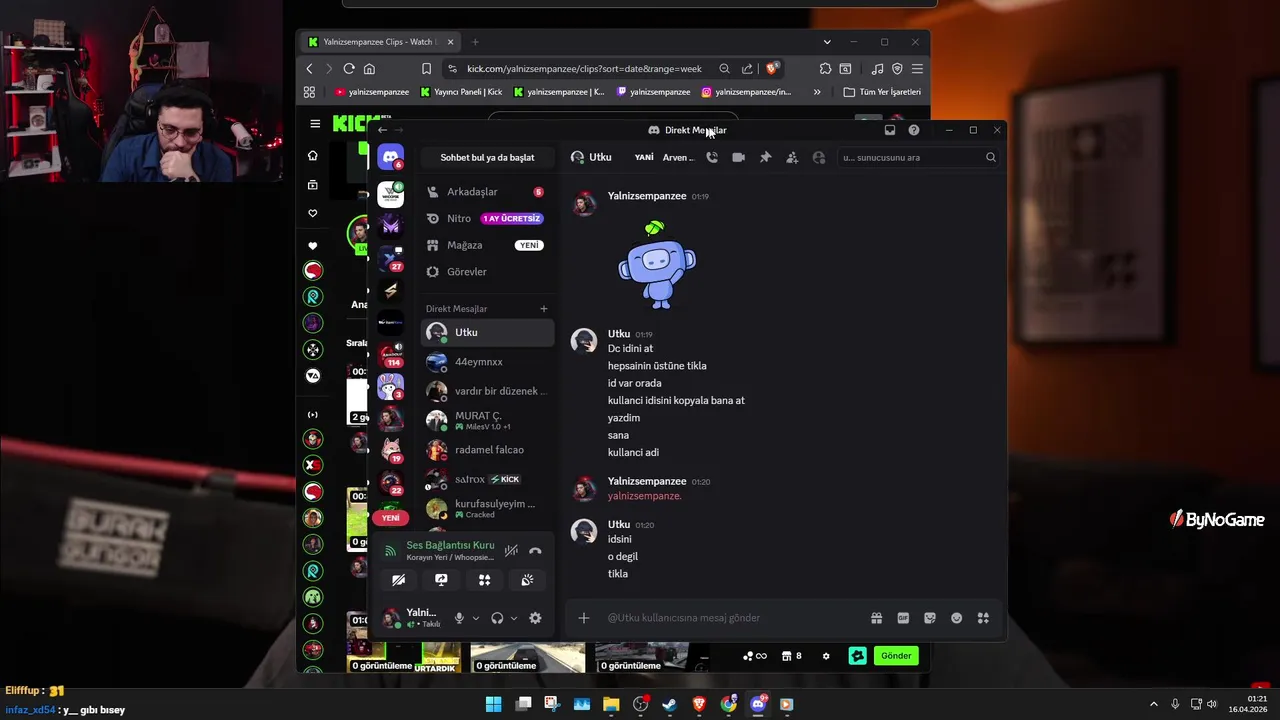Open GIF picker in message box

[x=903, y=618]
